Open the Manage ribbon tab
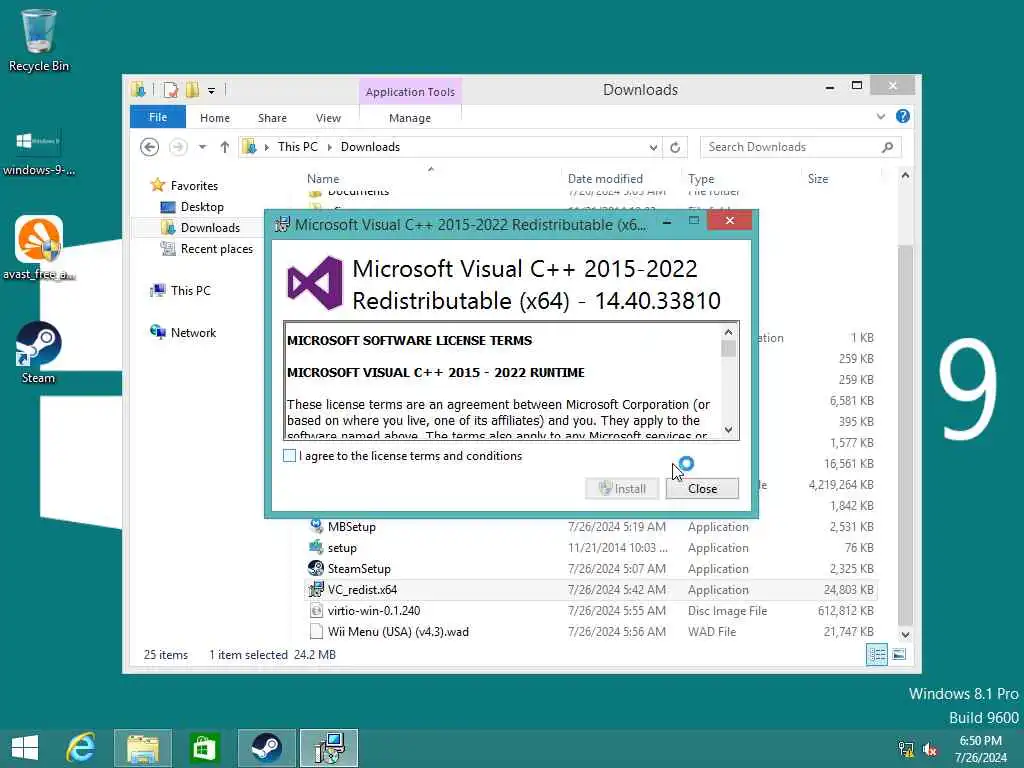 coord(409,118)
